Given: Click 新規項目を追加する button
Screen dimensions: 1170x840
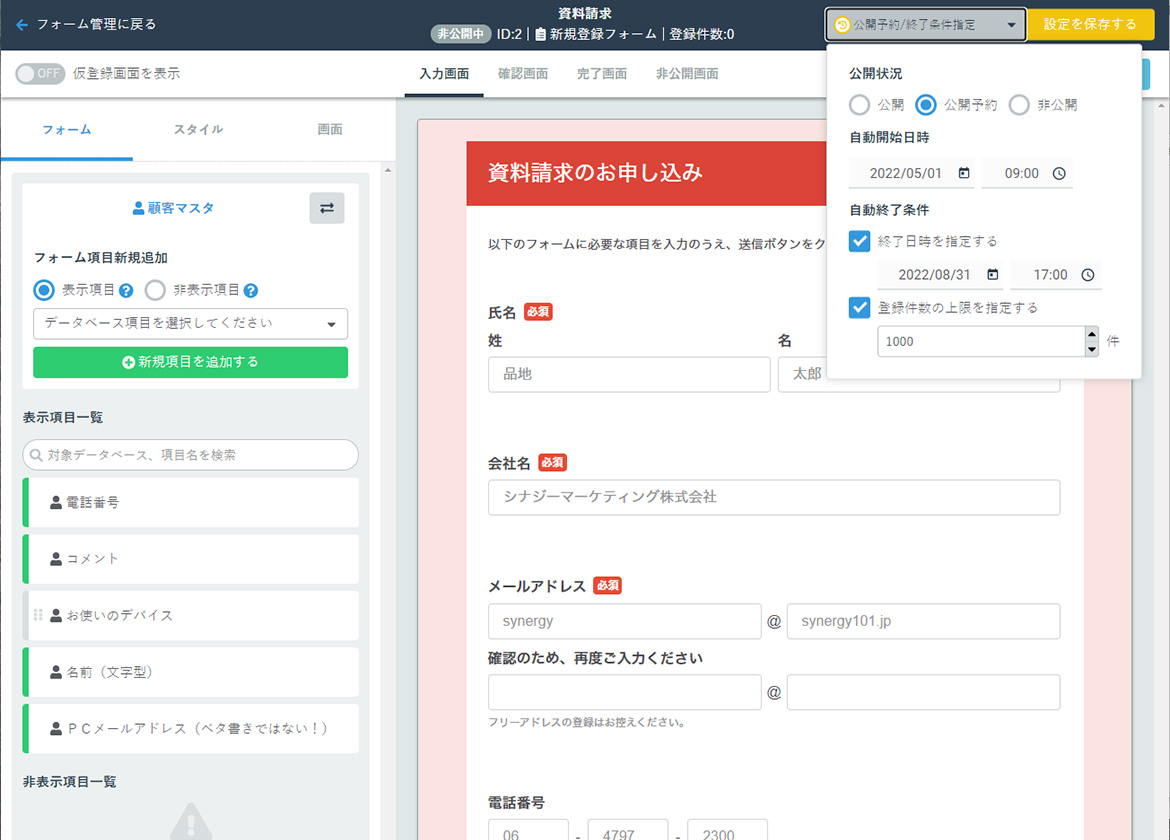Looking at the screenshot, I should pyautogui.click(x=190, y=362).
